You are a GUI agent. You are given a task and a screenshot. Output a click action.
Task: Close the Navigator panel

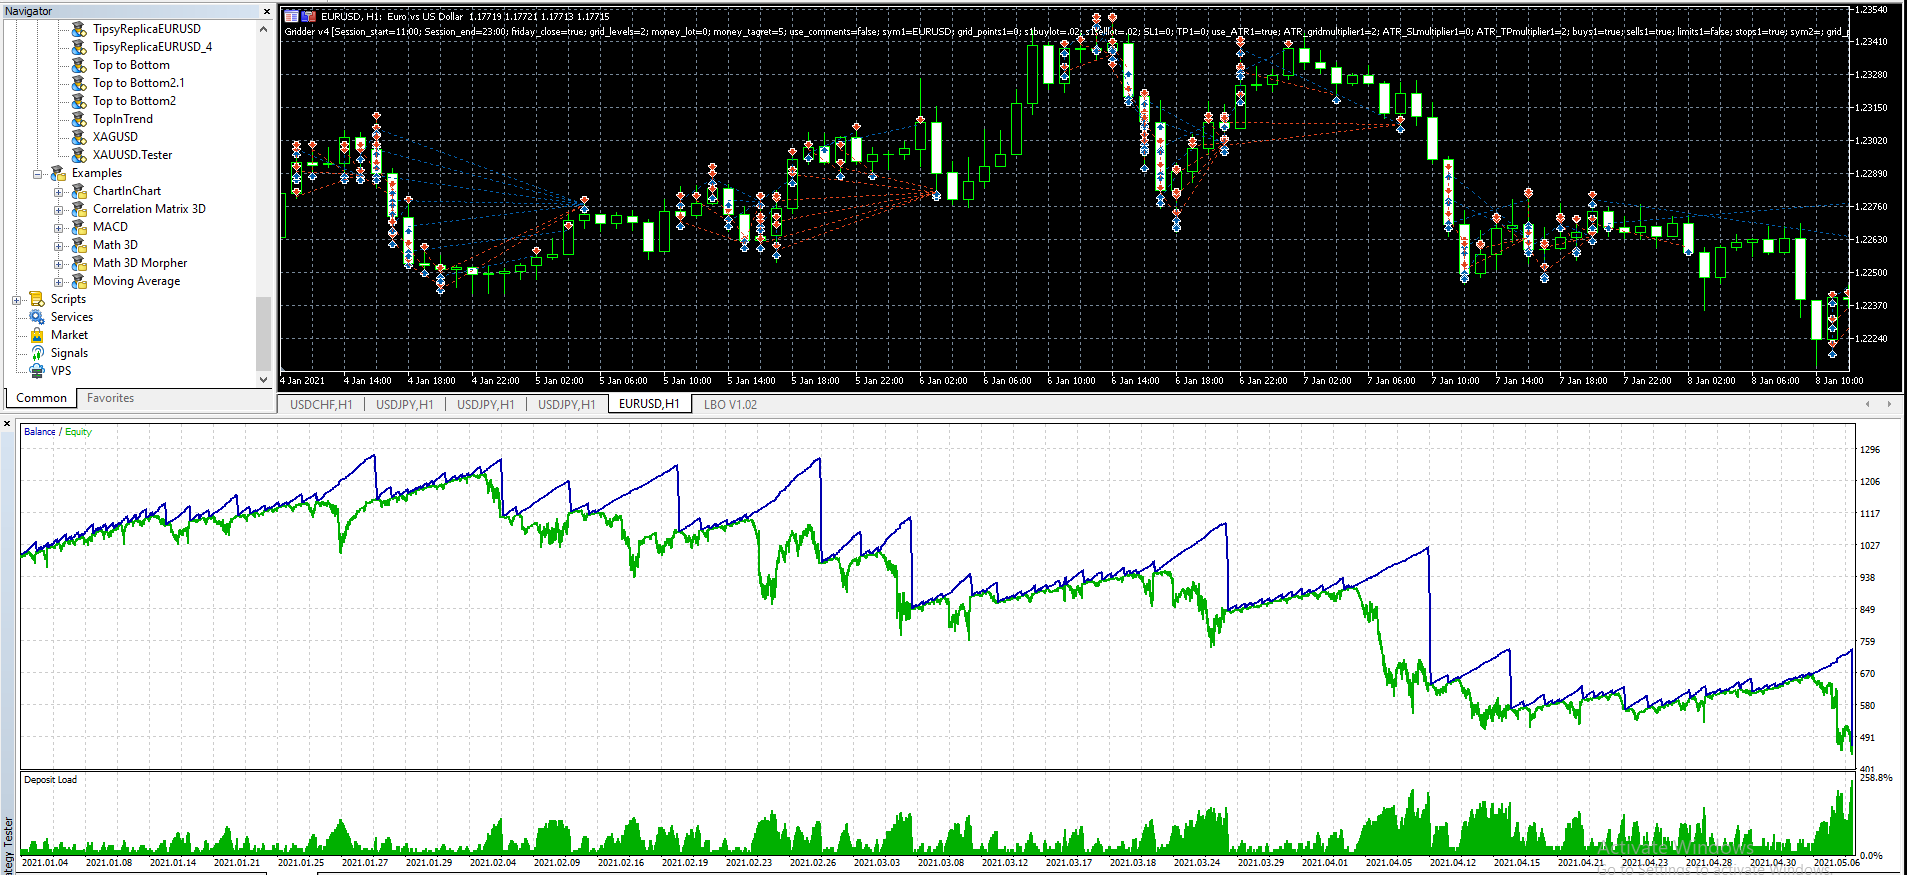[267, 11]
